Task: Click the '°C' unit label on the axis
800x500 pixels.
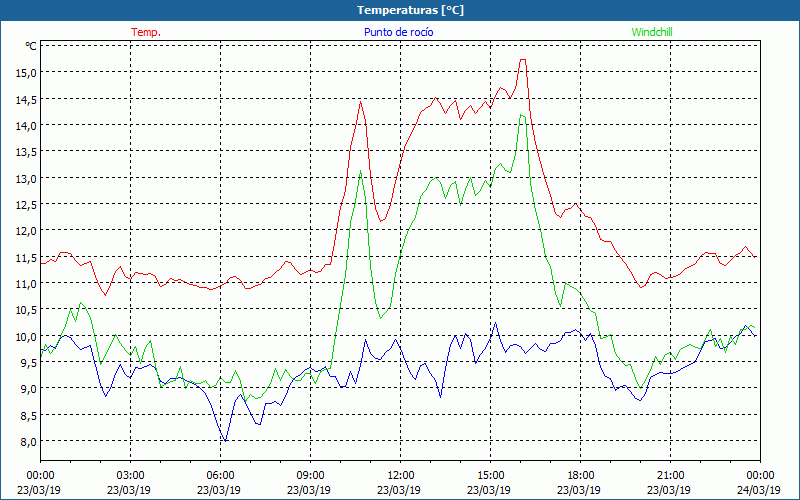Action: [x=31, y=46]
